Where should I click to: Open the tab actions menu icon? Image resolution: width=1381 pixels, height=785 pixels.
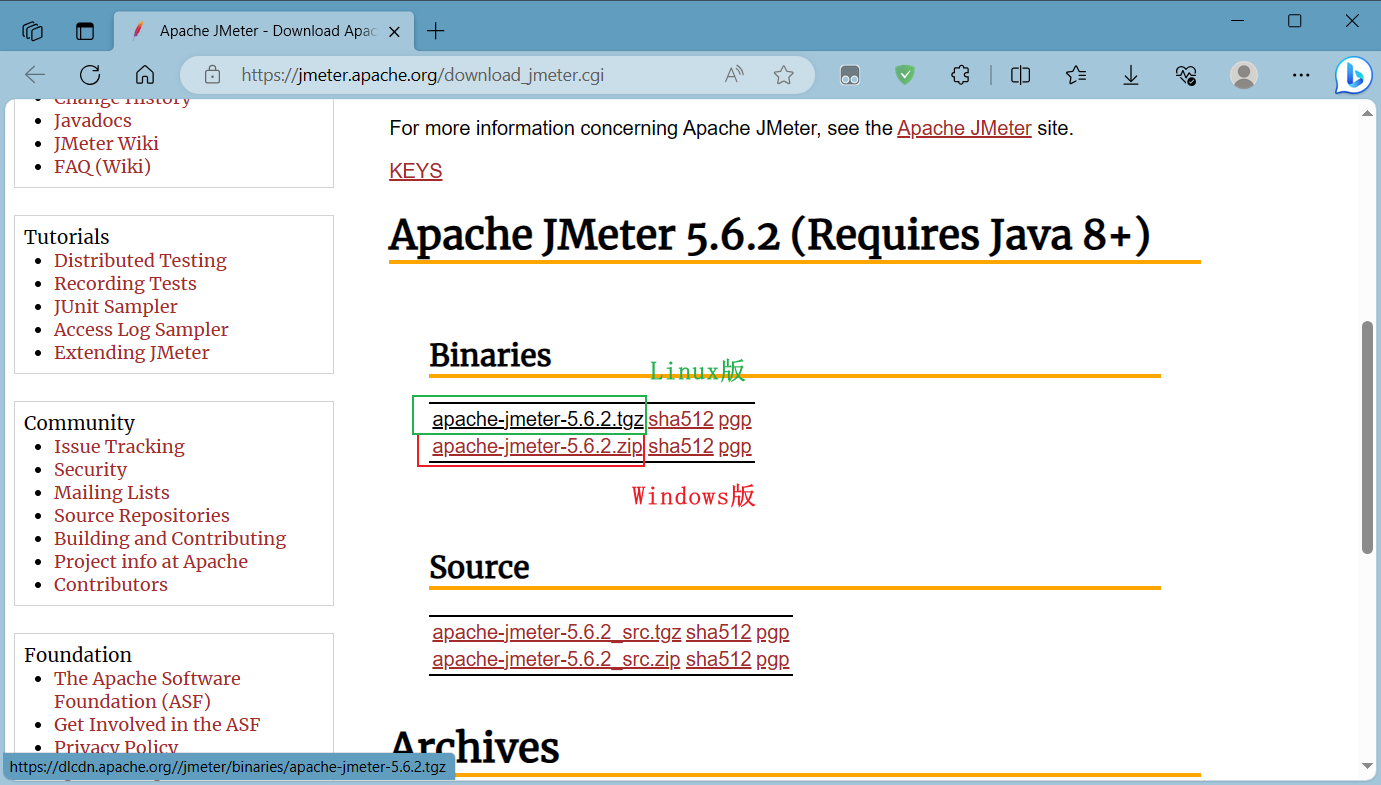click(x=85, y=31)
